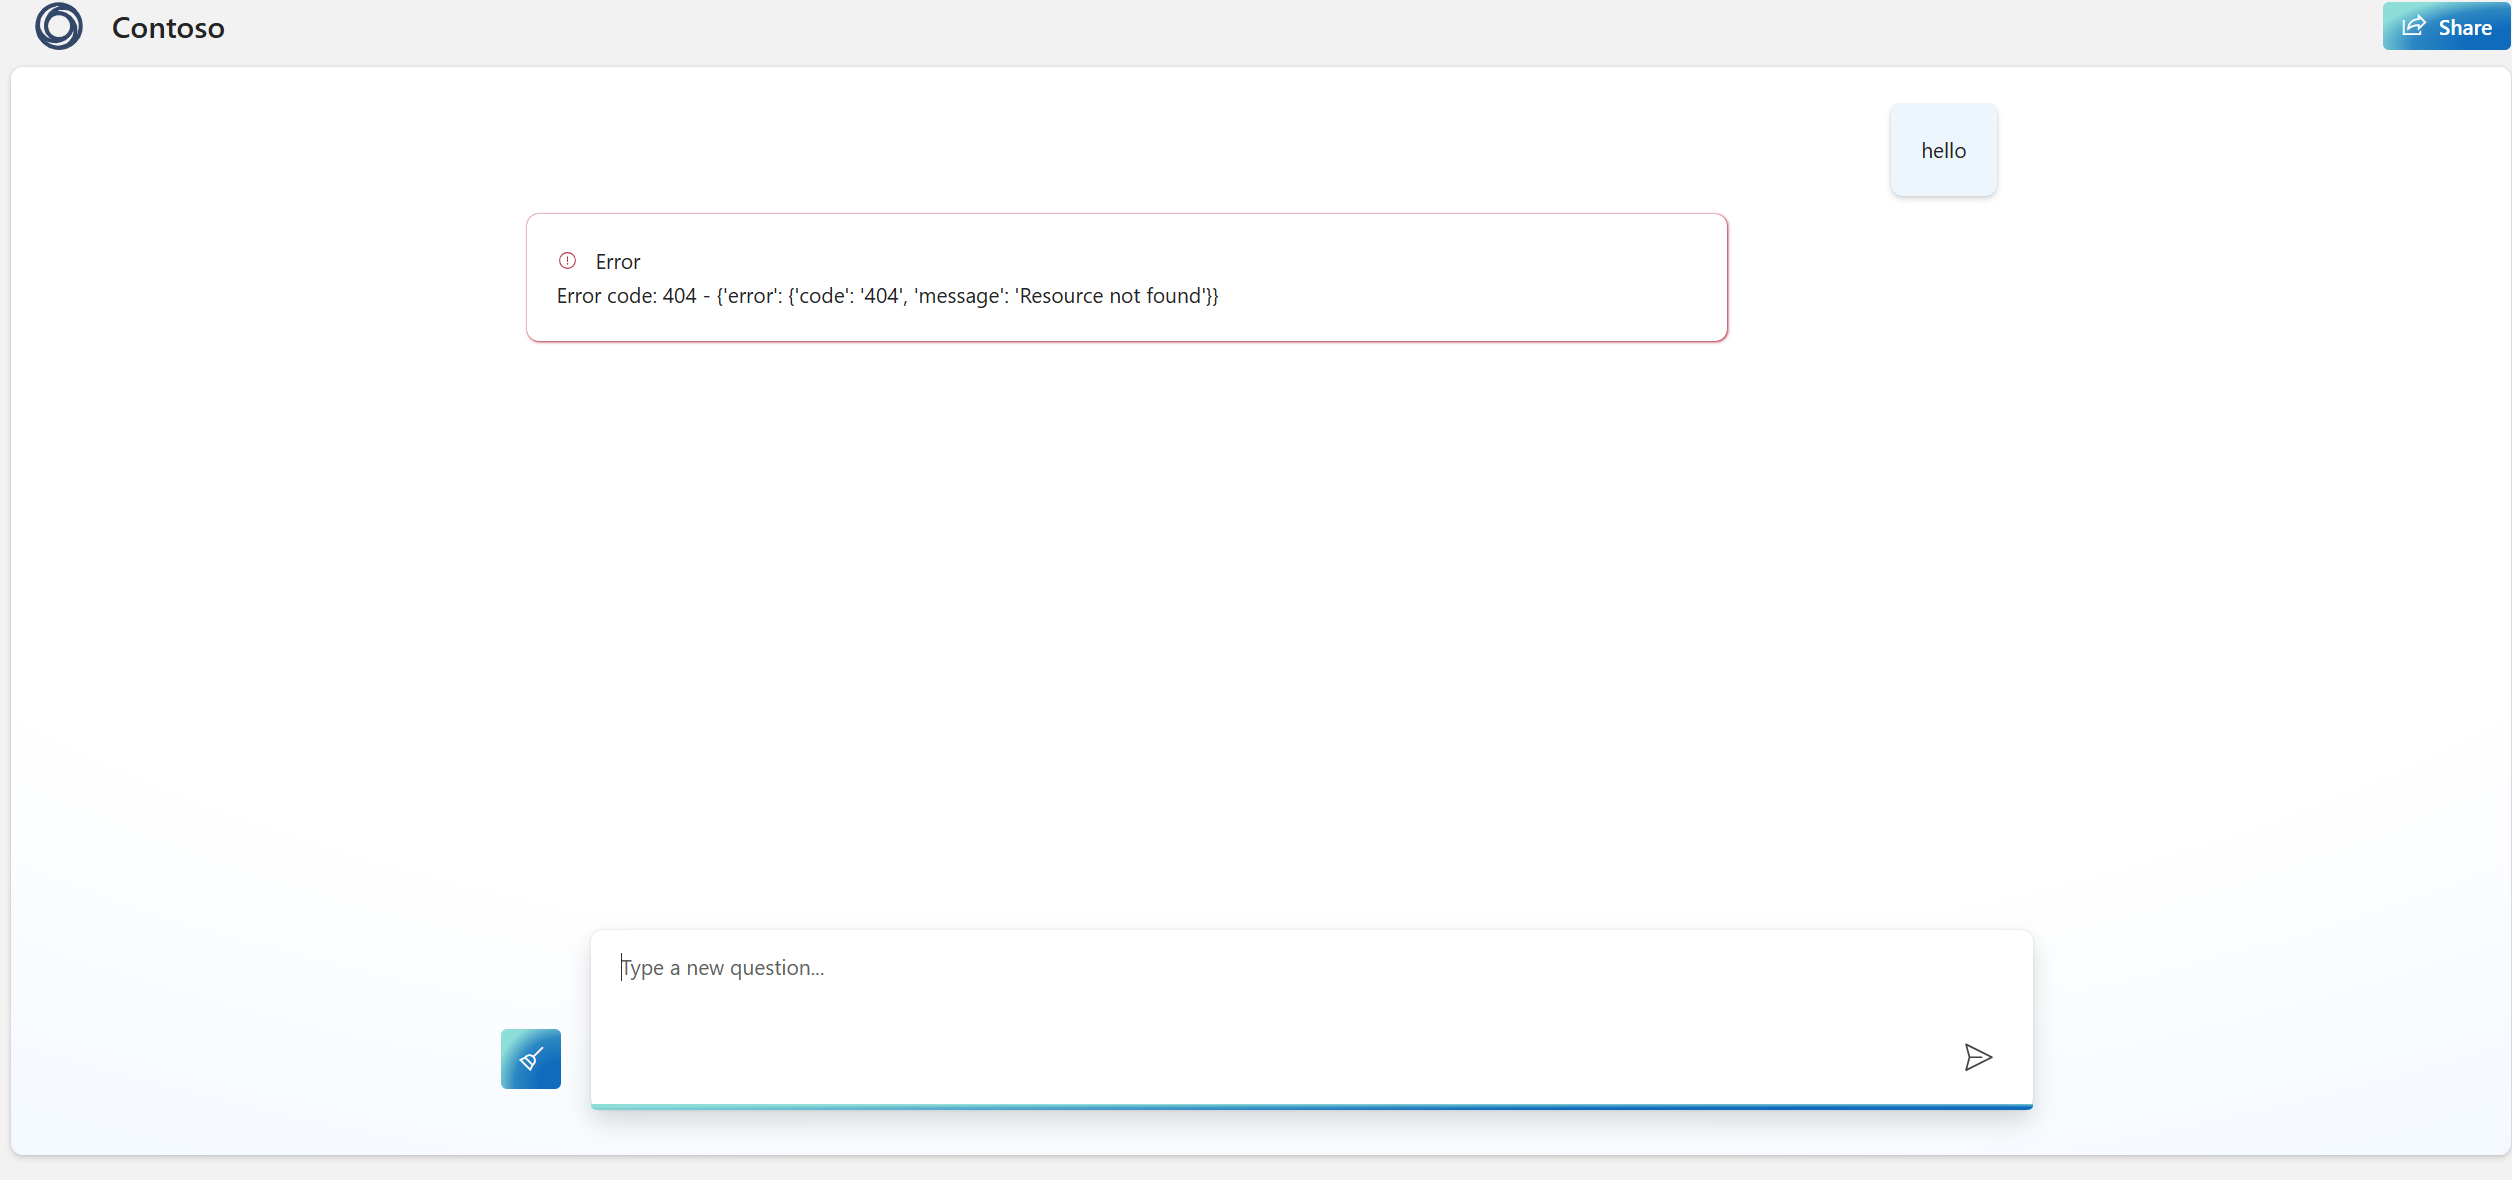Click the Contoso circular logo icon
The image size is (2512, 1180).
(59, 27)
